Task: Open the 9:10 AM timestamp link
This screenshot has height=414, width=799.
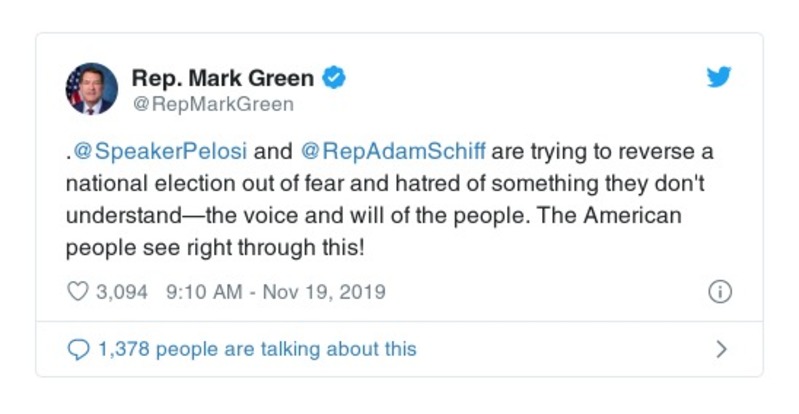Action: coord(201,292)
